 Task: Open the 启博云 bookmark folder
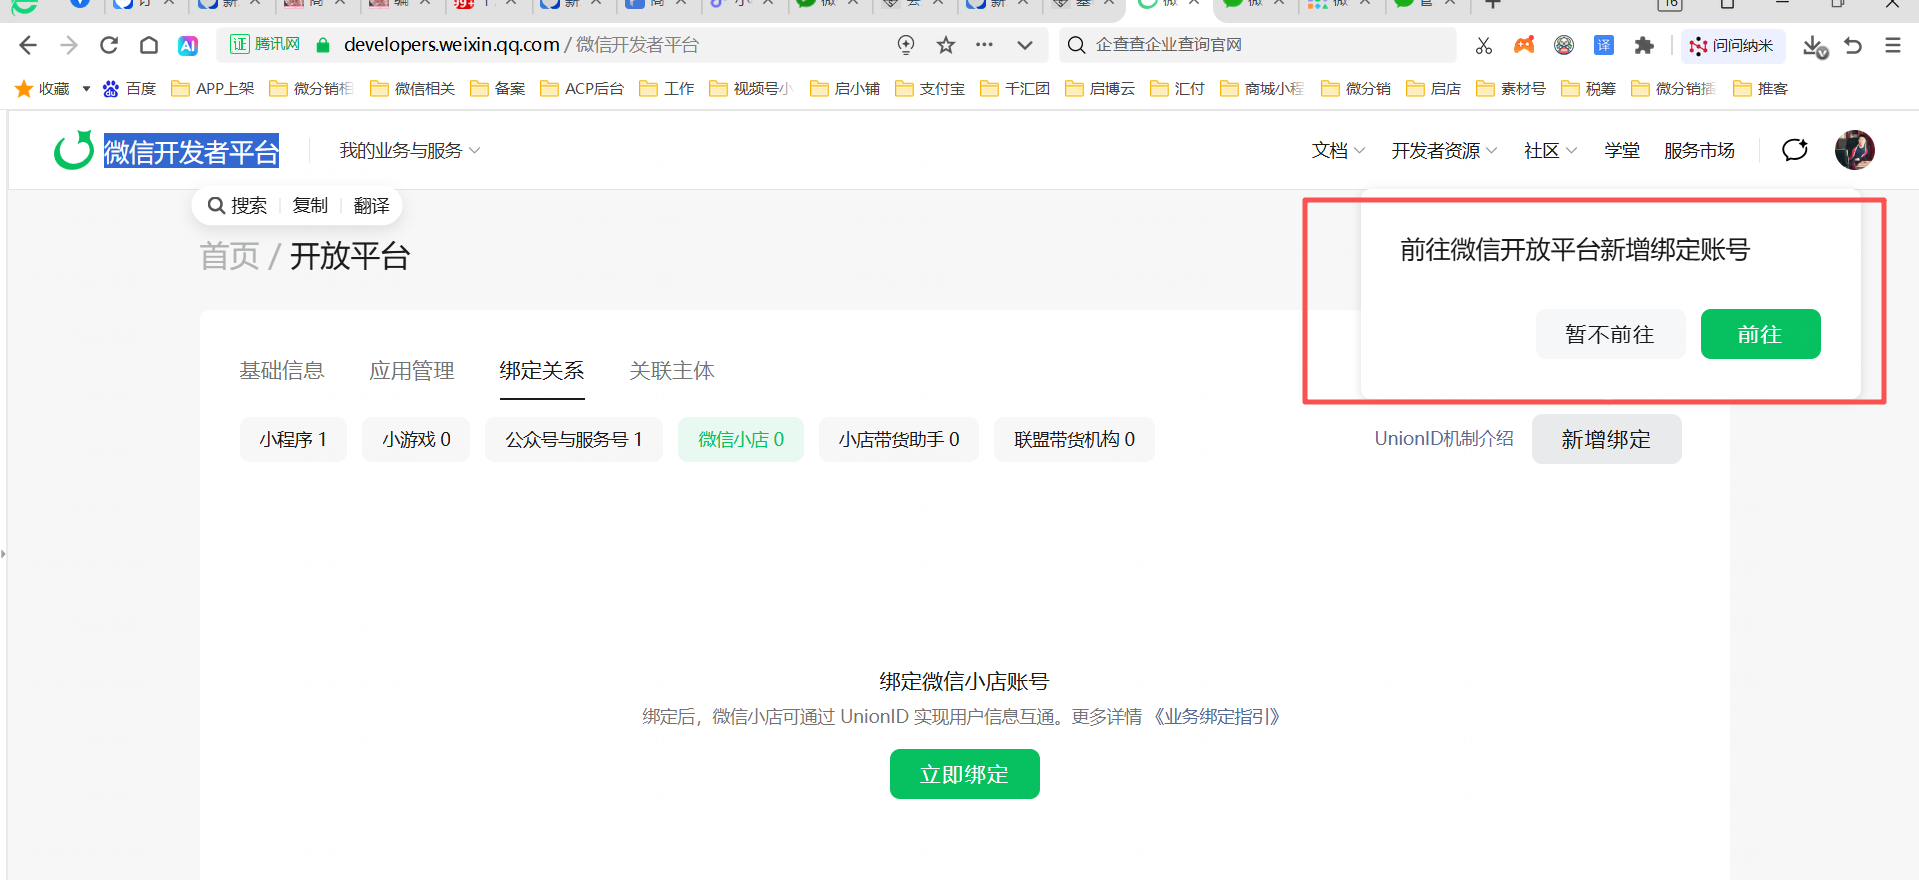(x=1100, y=89)
